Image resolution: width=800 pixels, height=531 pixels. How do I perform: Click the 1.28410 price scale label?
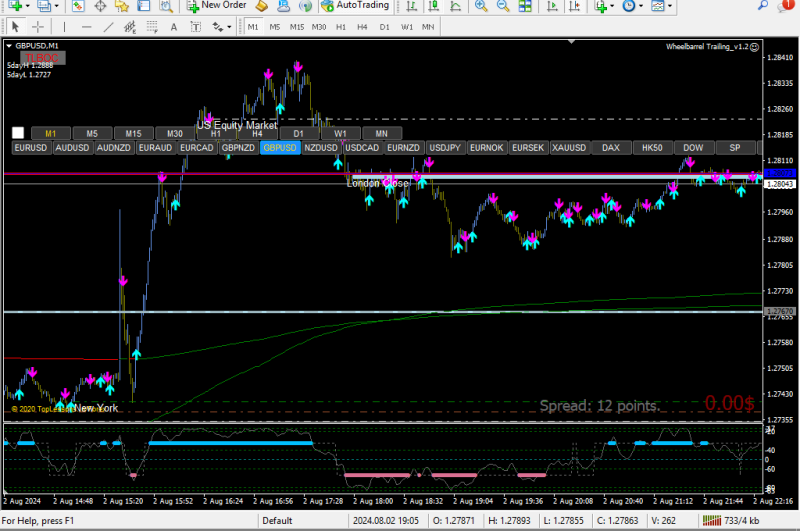tap(780, 58)
